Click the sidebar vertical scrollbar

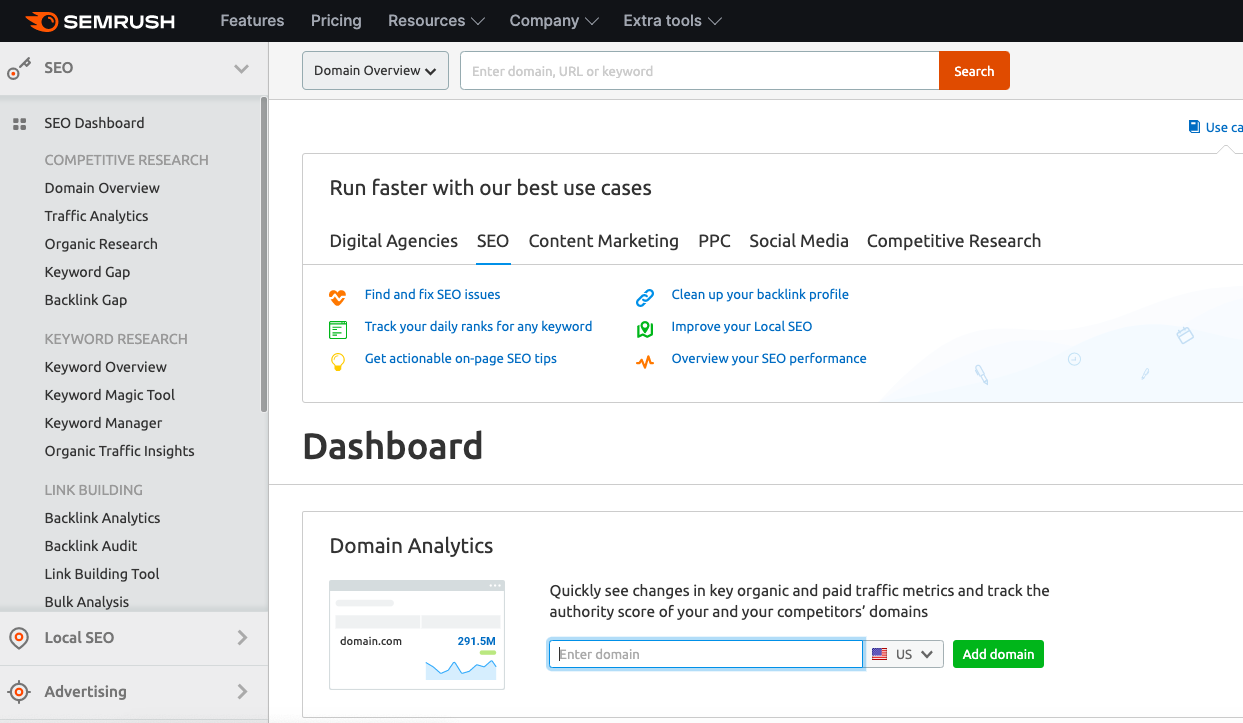[264, 254]
